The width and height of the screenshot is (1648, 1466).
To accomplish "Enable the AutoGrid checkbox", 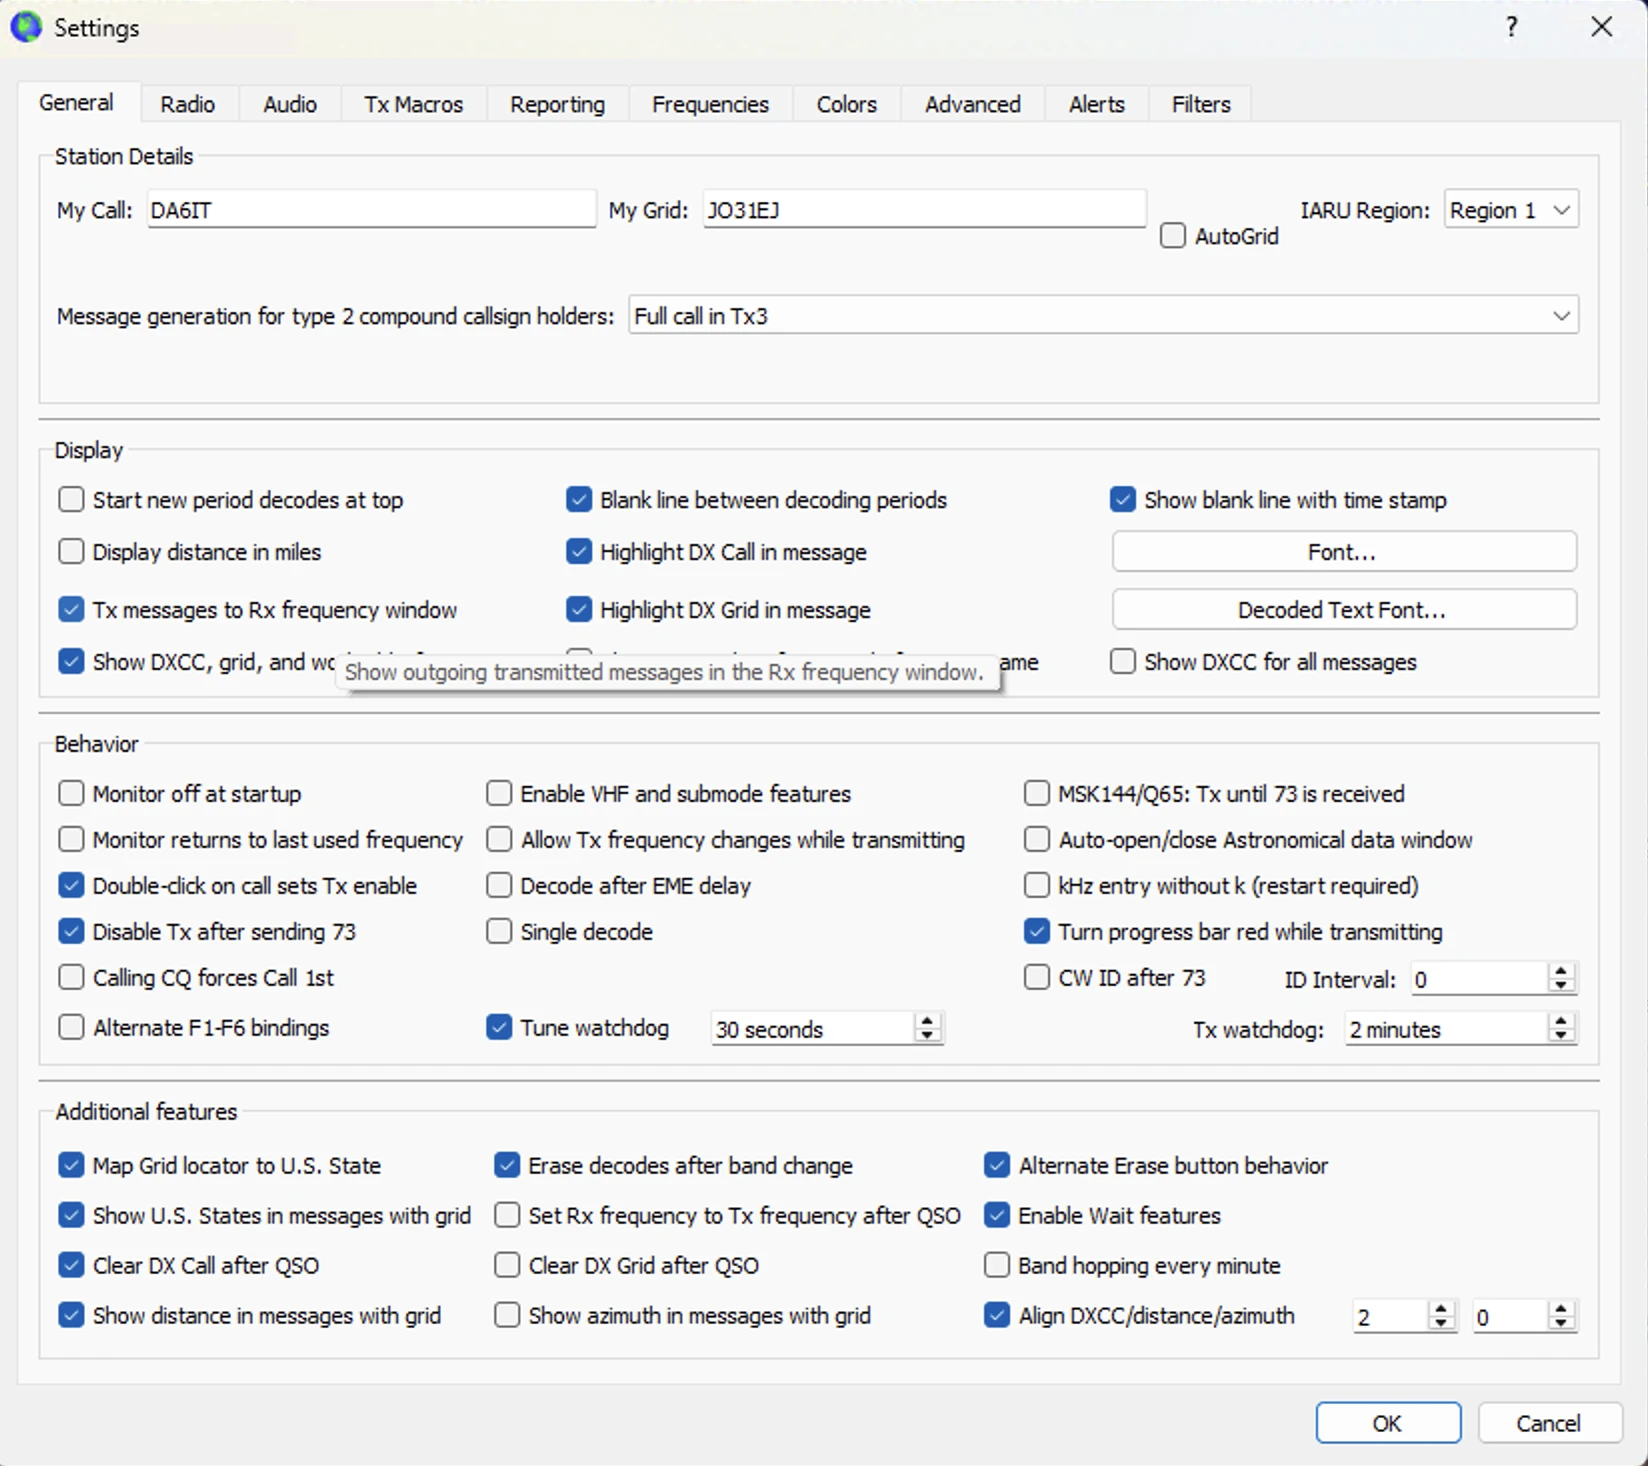I will [1173, 236].
